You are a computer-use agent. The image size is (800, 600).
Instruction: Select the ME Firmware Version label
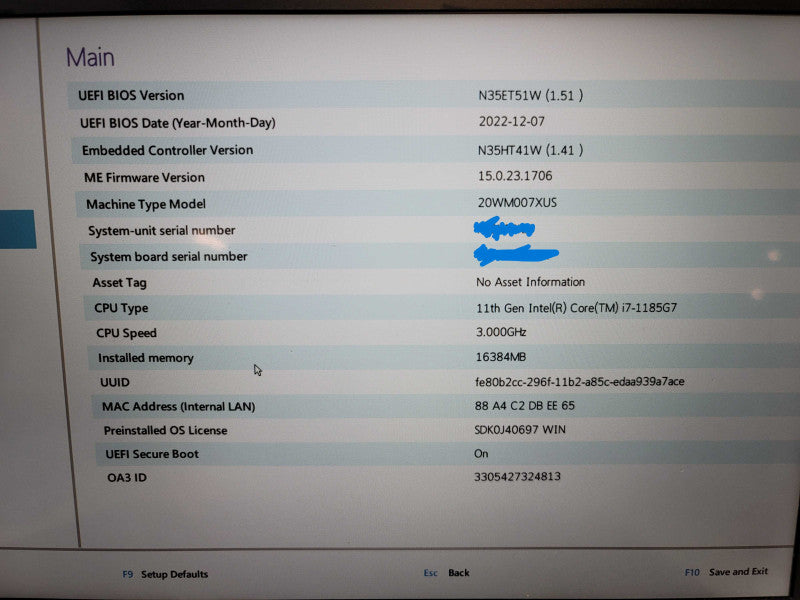144,178
